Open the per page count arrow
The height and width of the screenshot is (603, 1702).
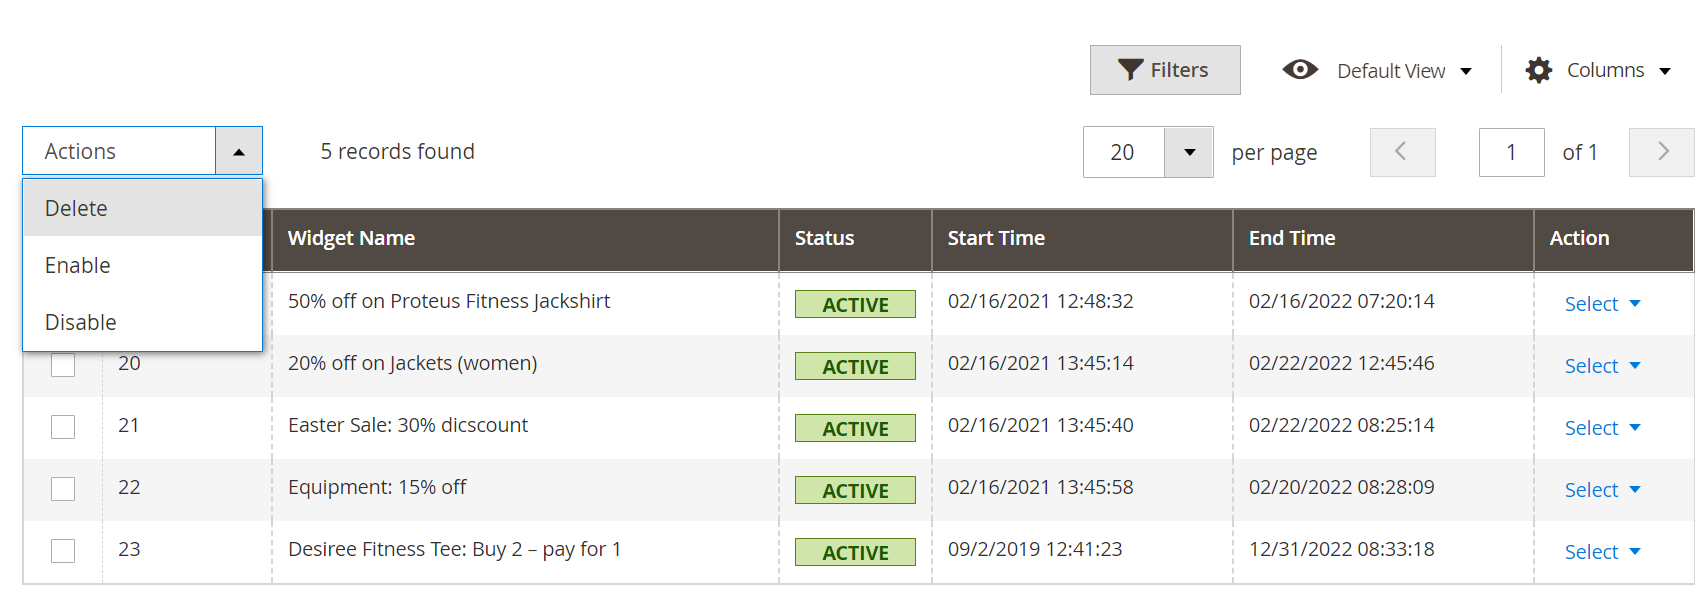(1189, 152)
